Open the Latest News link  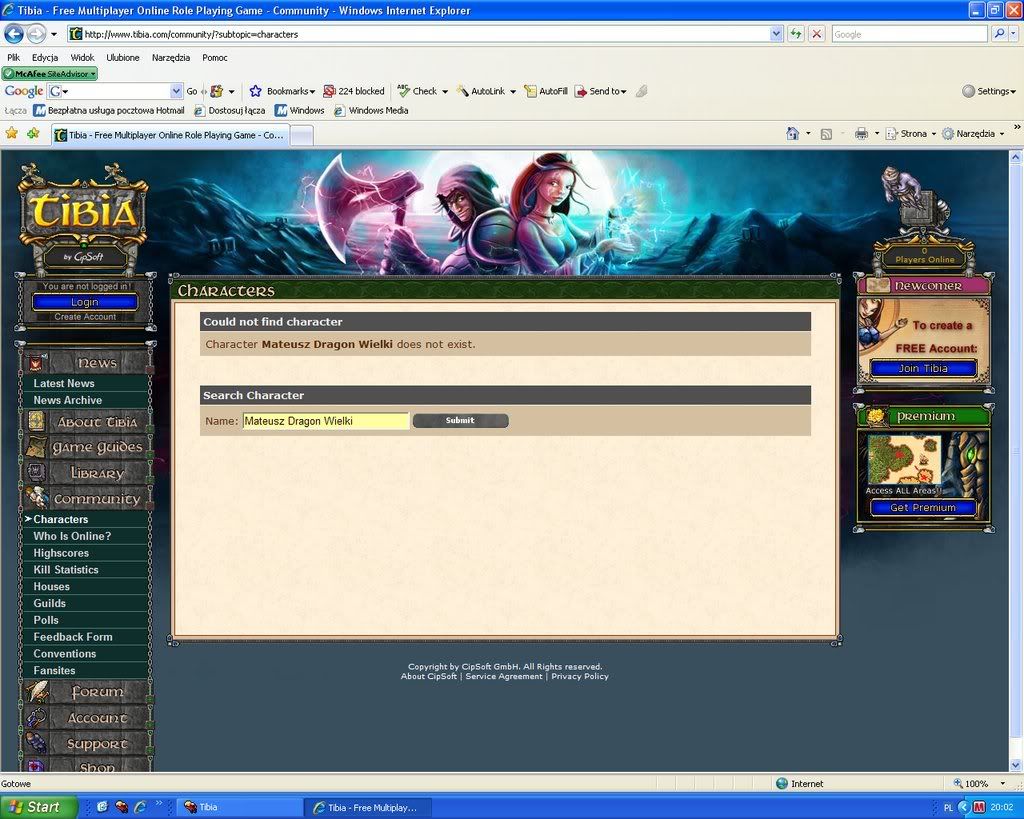[x=64, y=383]
